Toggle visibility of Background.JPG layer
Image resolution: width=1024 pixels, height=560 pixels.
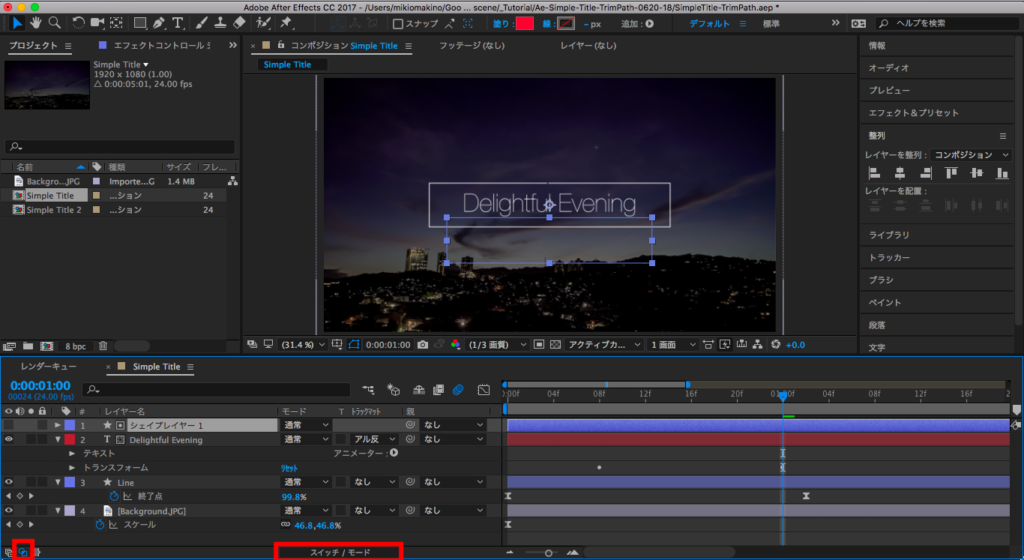click(9, 511)
